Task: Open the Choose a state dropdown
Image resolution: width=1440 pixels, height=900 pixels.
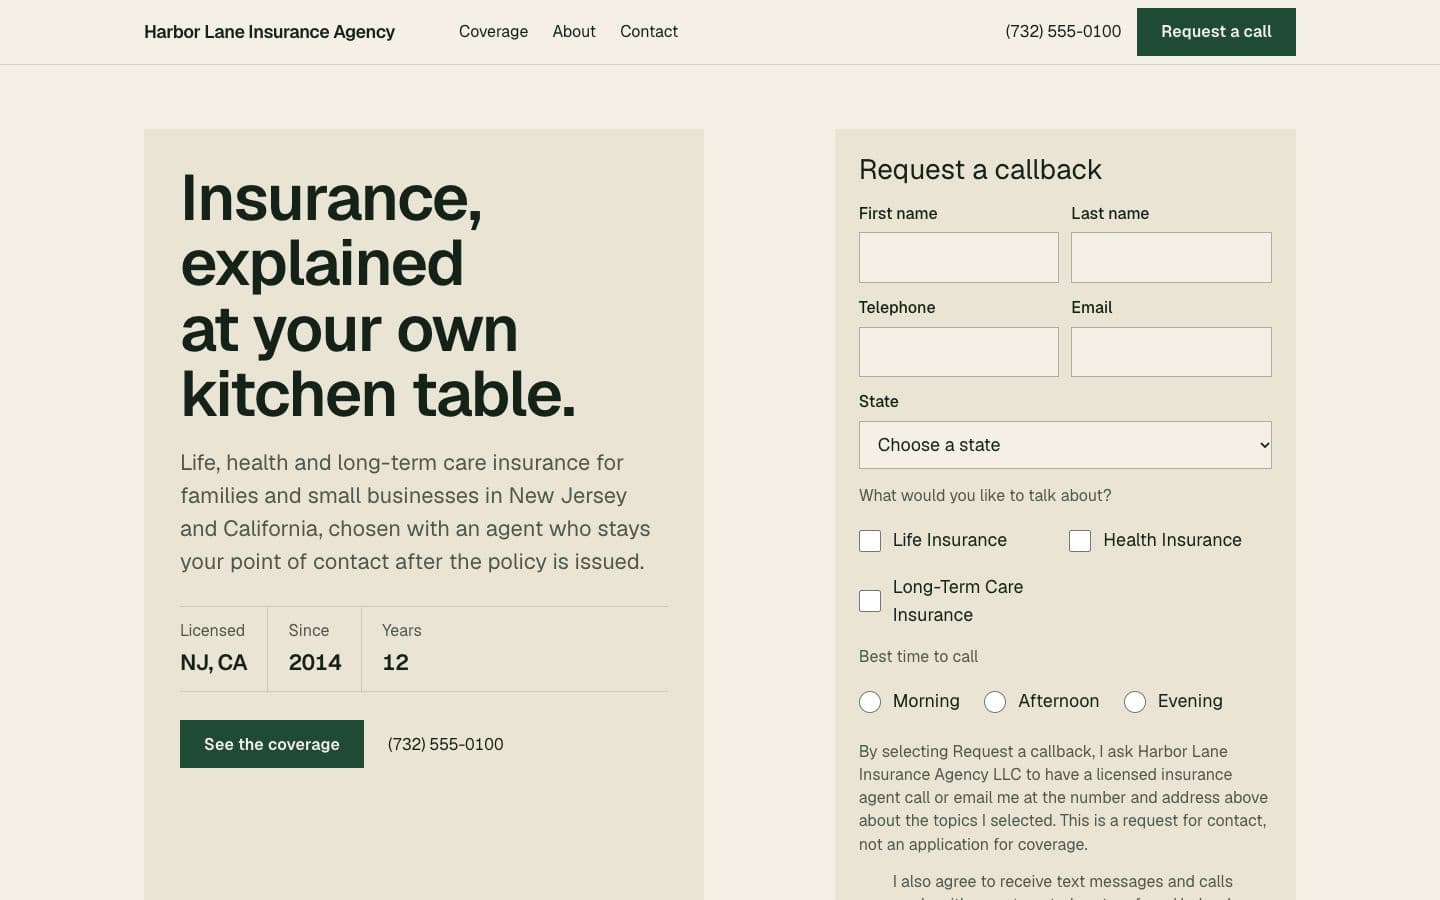Action: [1065, 445]
